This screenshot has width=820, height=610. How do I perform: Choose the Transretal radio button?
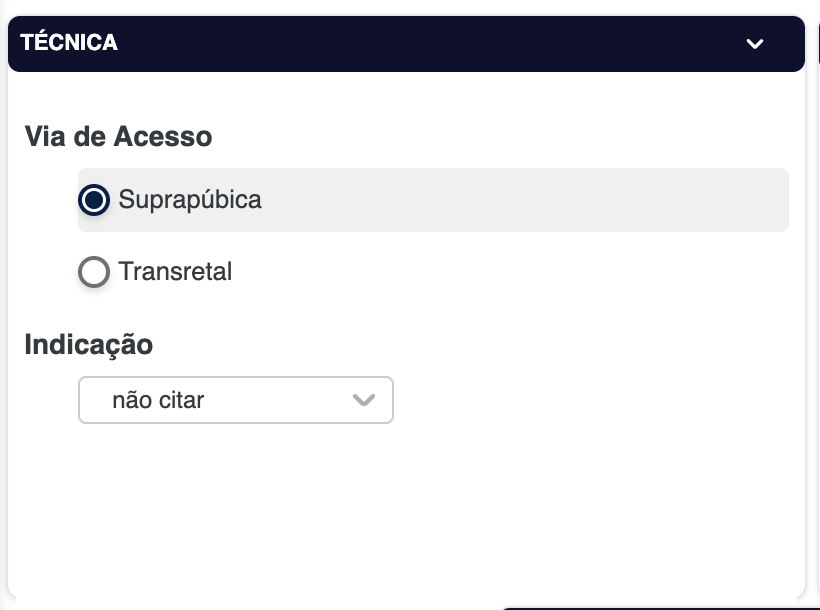(x=94, y=272)
